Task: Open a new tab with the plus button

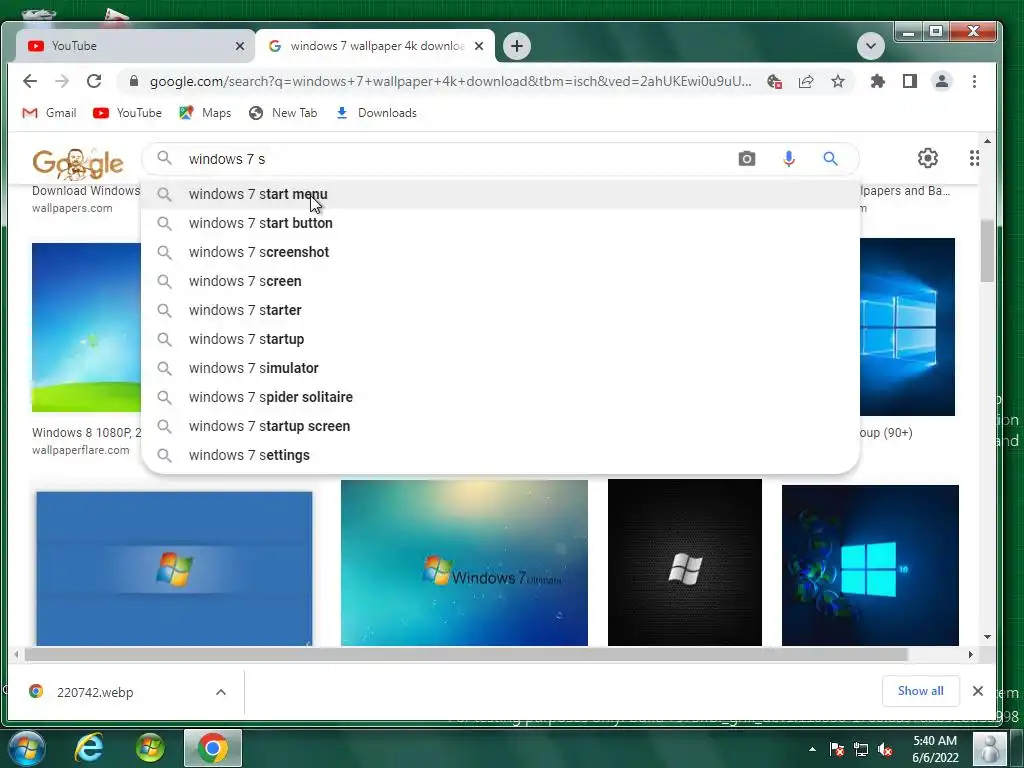Action: 517,46
